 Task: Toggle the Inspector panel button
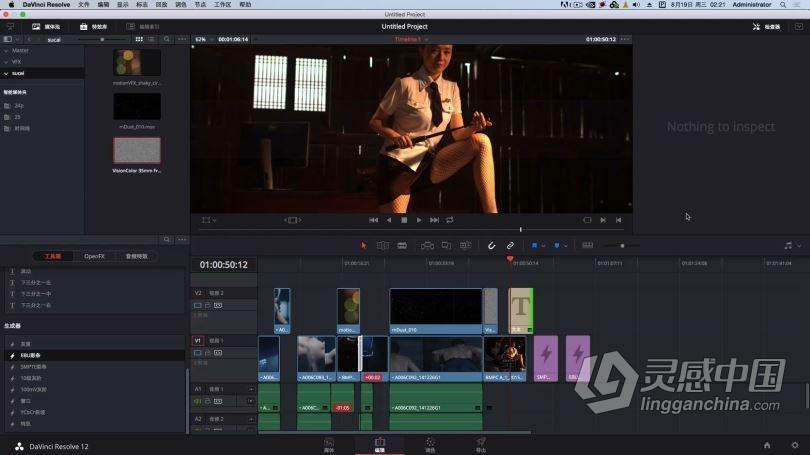click(x=767, y=26)
